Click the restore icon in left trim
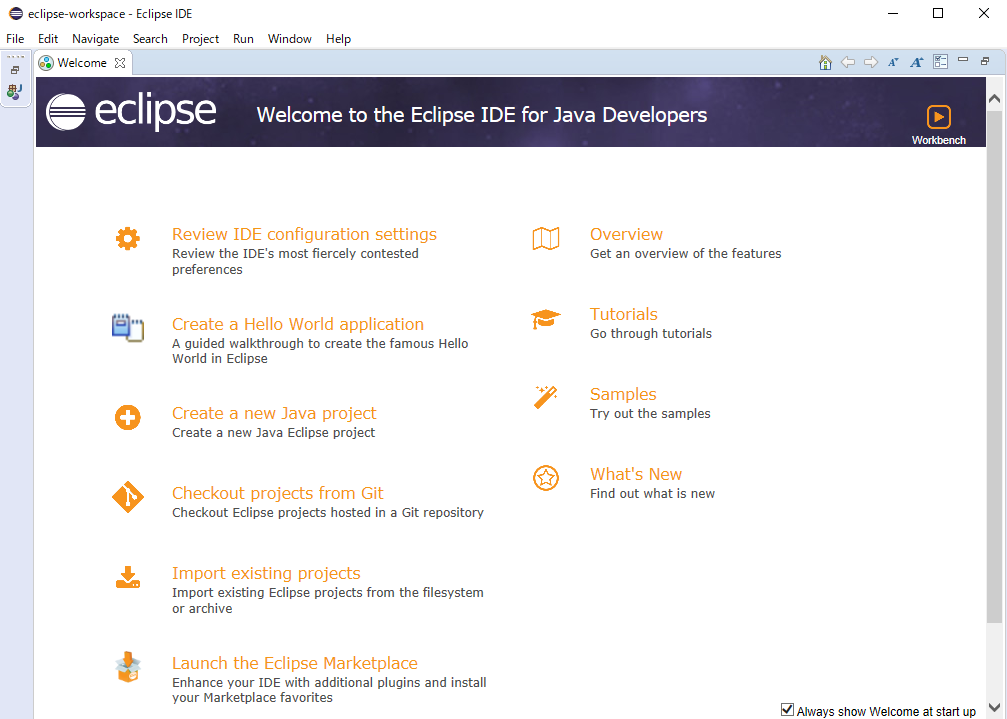The height and width of the screenshot is (719, 1007). [15, 70]
